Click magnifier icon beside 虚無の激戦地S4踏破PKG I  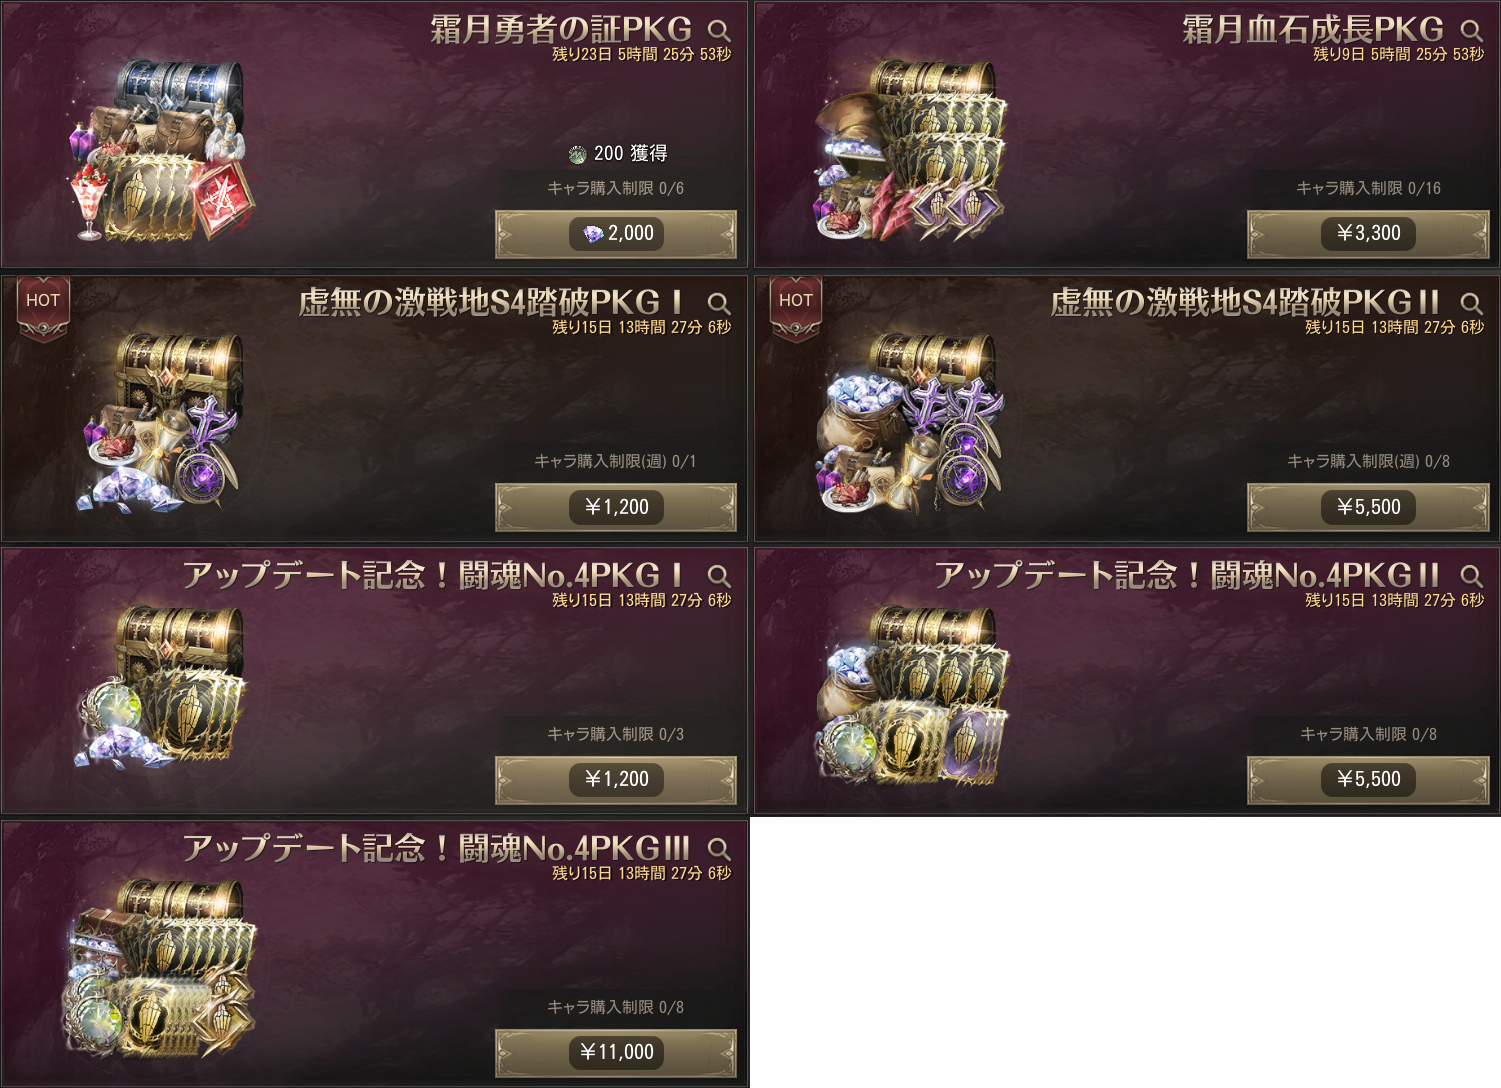[719, 303]
